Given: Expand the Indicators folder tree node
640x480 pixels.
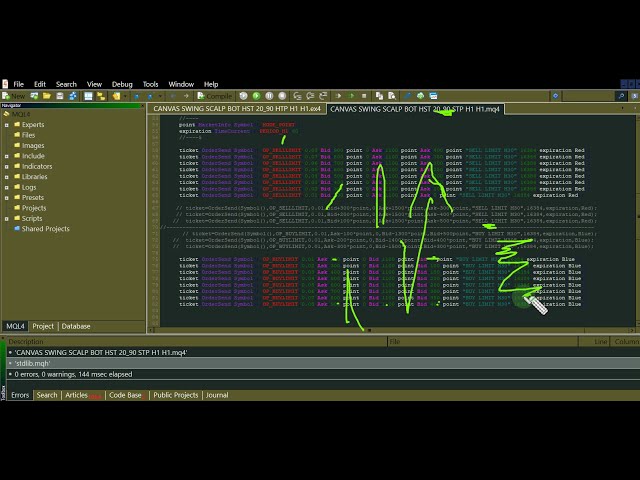Looking at the screenshot, I should pyautogui.click(x=7, y=166).
